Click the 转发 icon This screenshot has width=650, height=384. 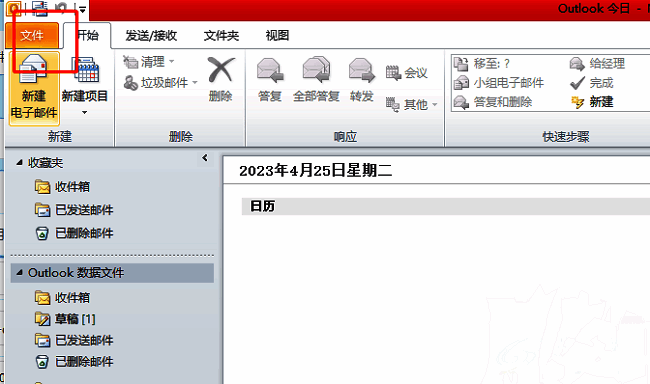click(x=361, y=70)
